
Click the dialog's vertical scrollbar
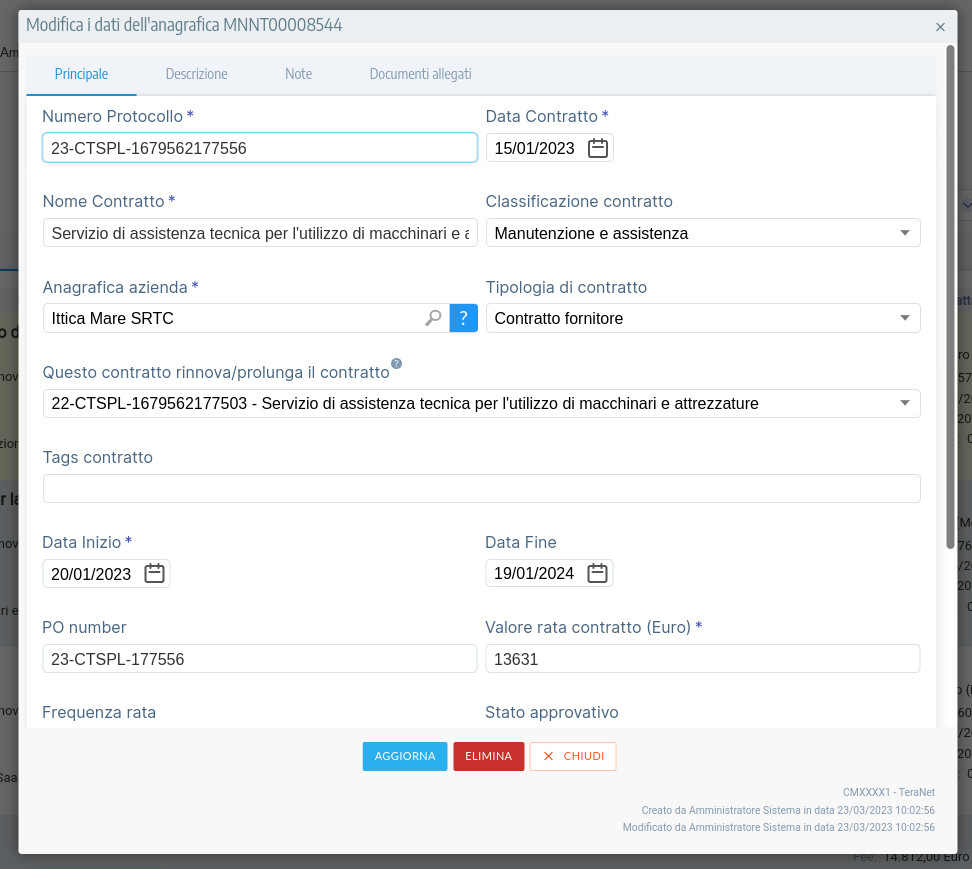coord(950,300)
